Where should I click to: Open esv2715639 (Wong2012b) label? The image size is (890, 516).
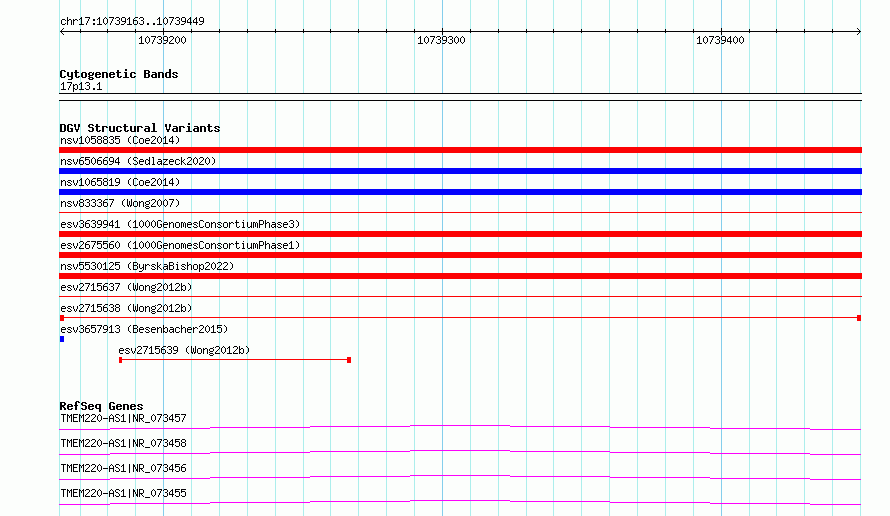[x=184, y=350]
